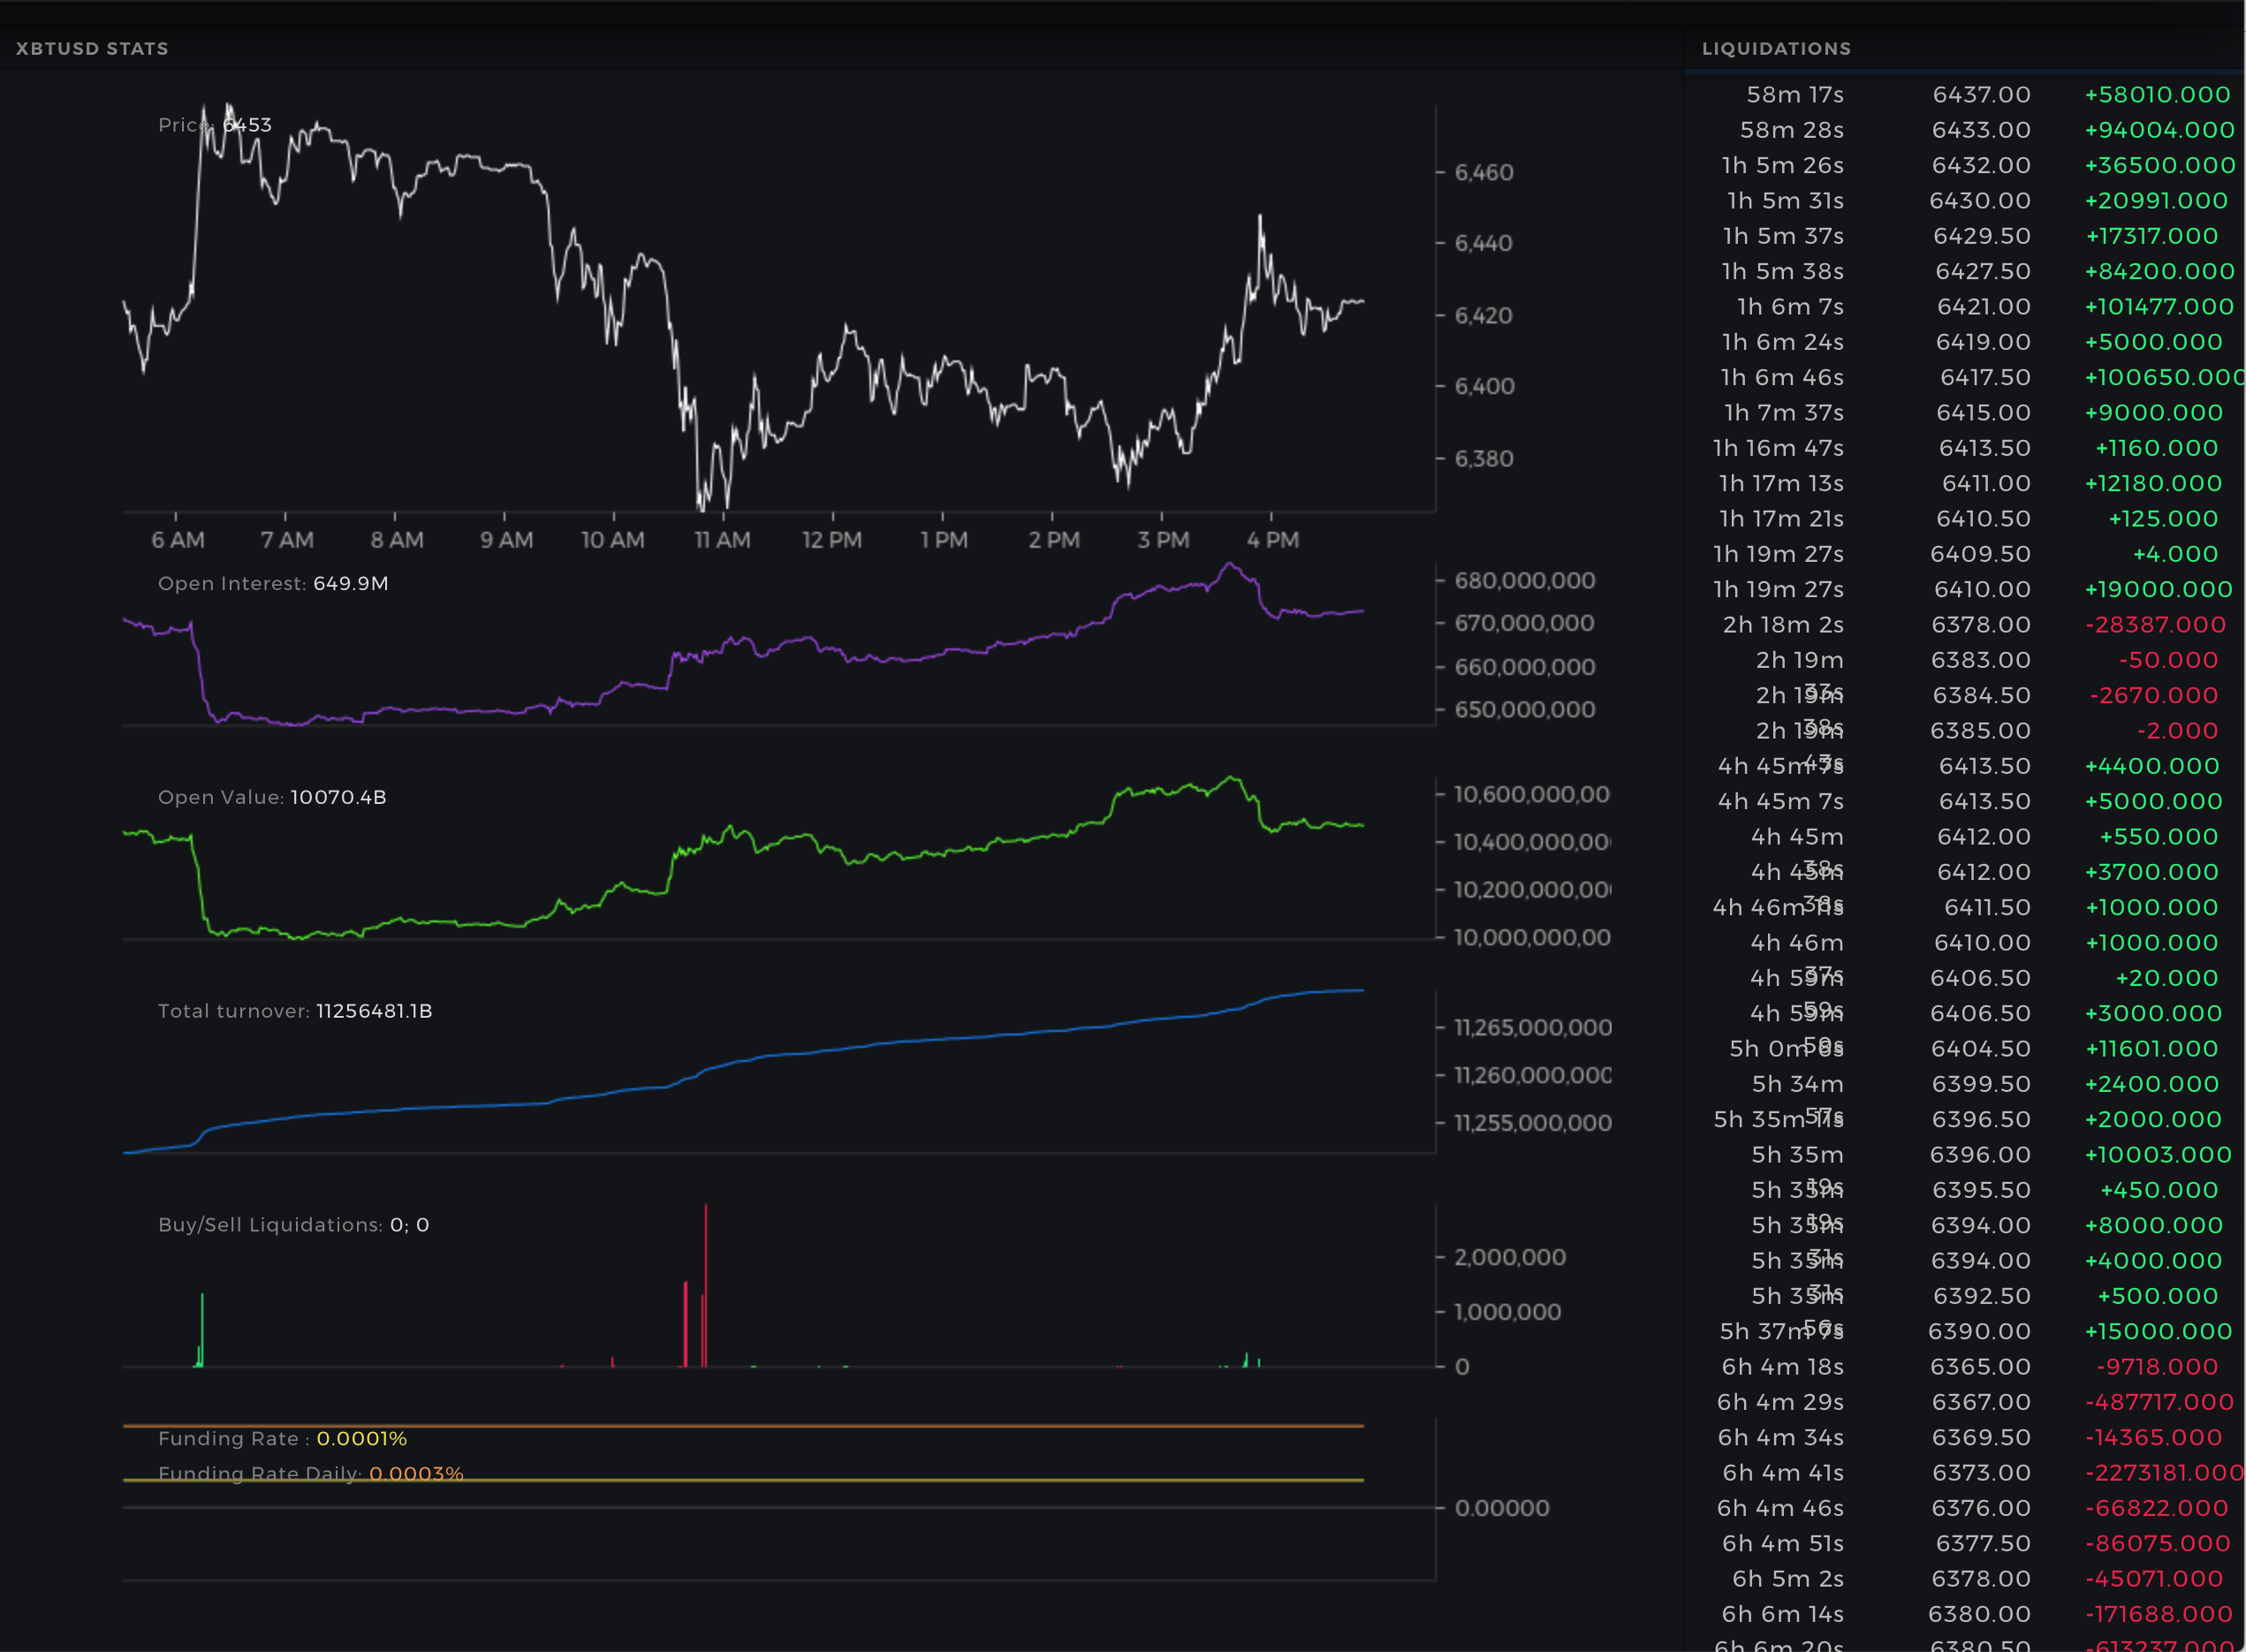
Task: Click the Open Value 10070.4B label
Action: click(x=272, y=797)
